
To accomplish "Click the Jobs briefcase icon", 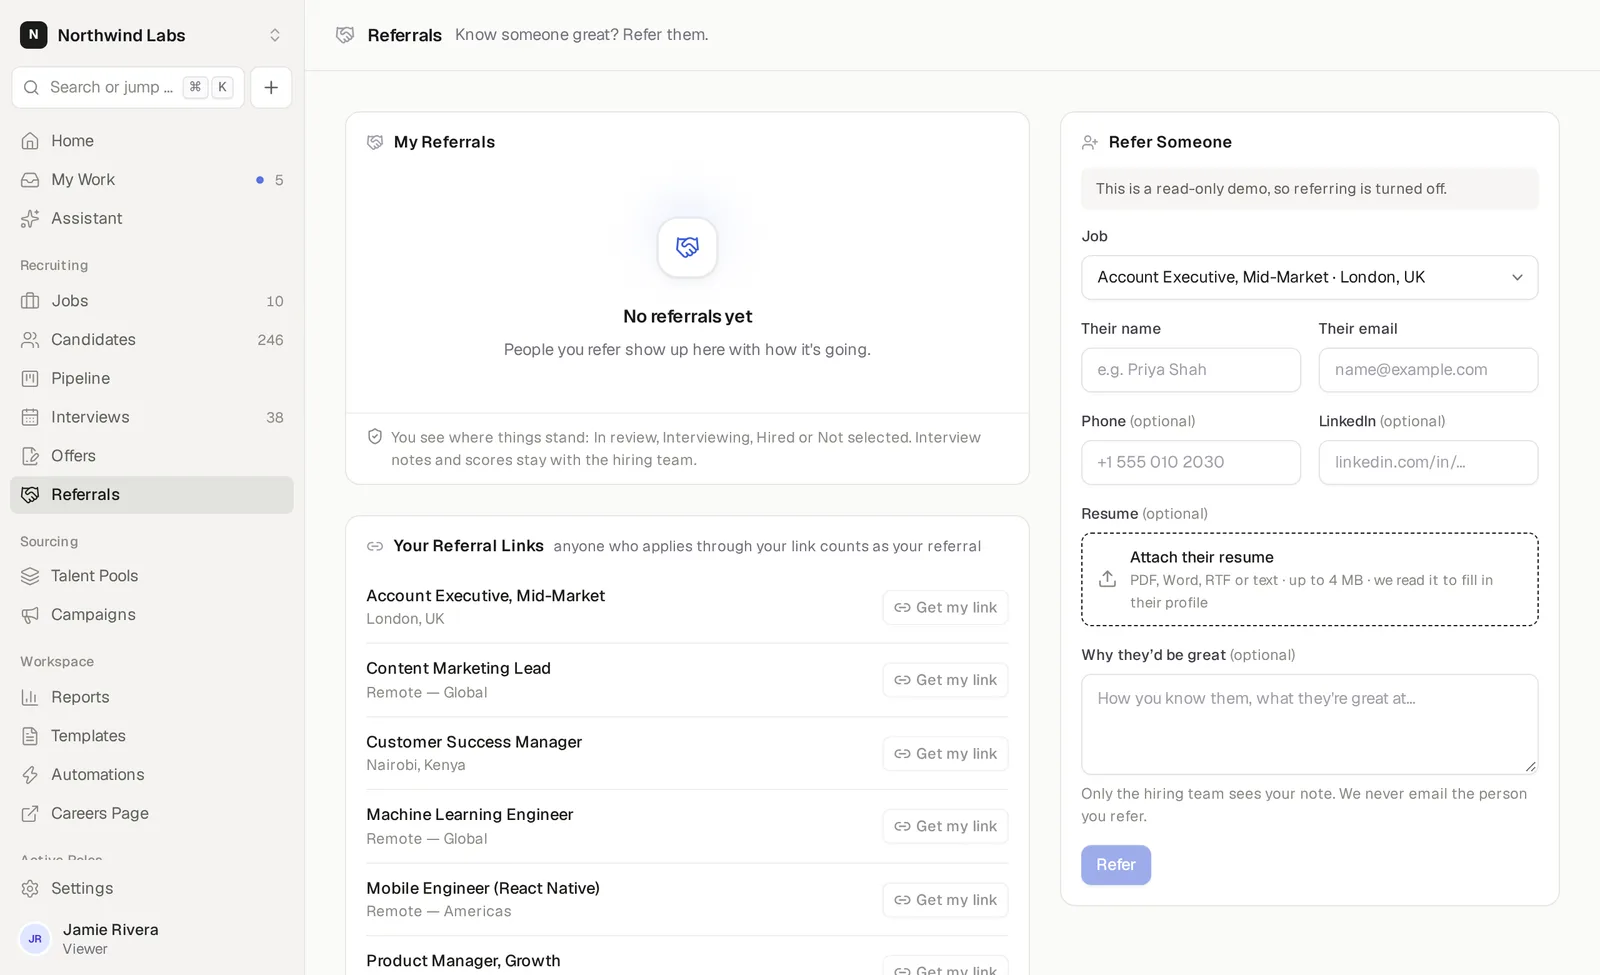I will click(30, 301).
